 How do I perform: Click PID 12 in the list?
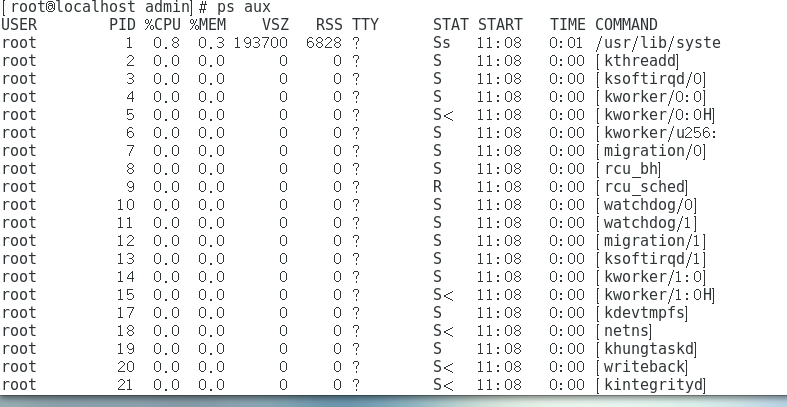point(126,241)
